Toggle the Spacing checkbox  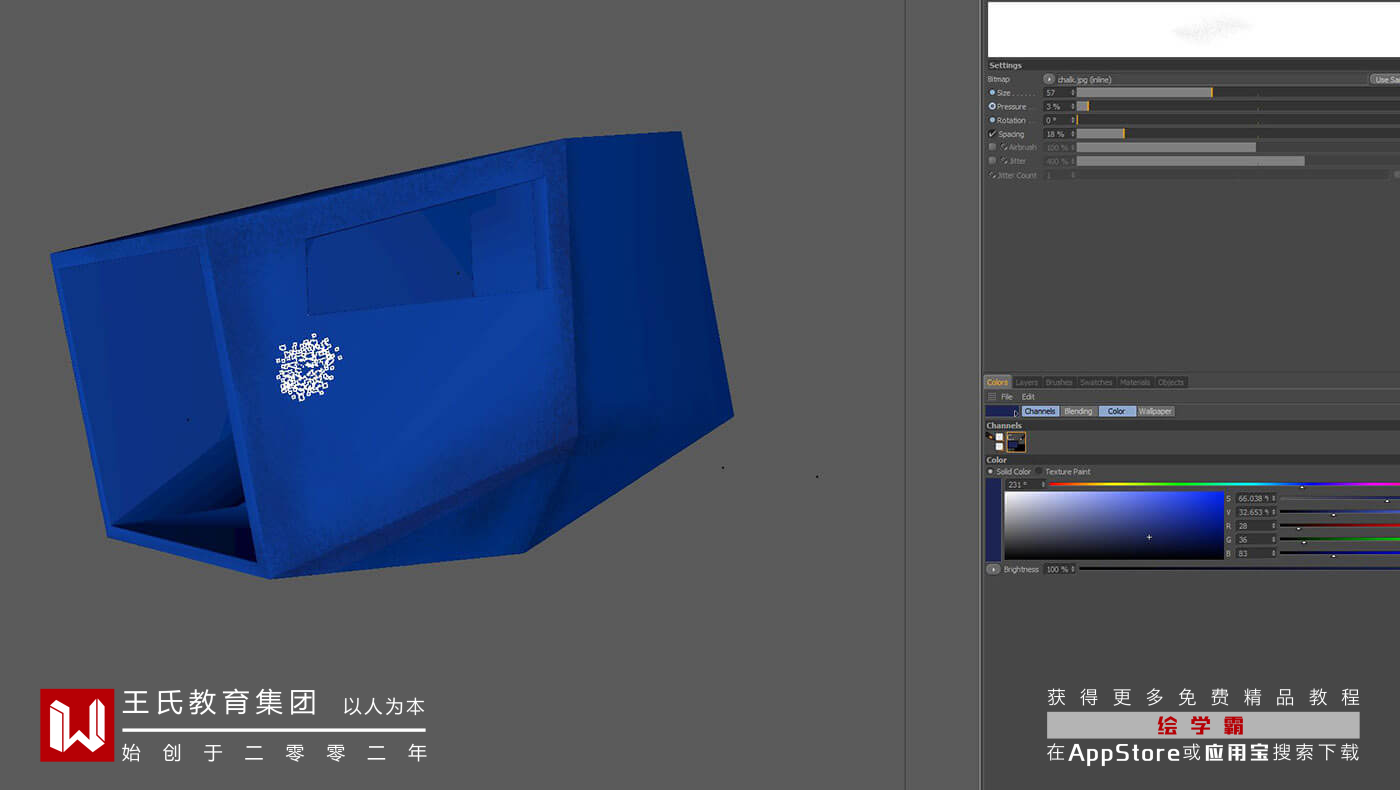[992, 134]
